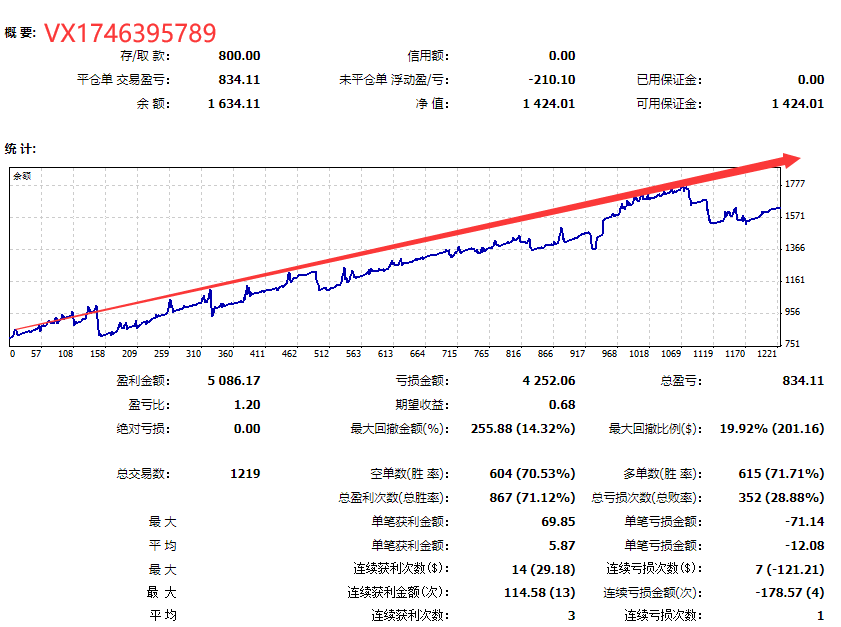Select the credit value 0.00
Viewport: 841px width, 627px height.
click(562, 56)
